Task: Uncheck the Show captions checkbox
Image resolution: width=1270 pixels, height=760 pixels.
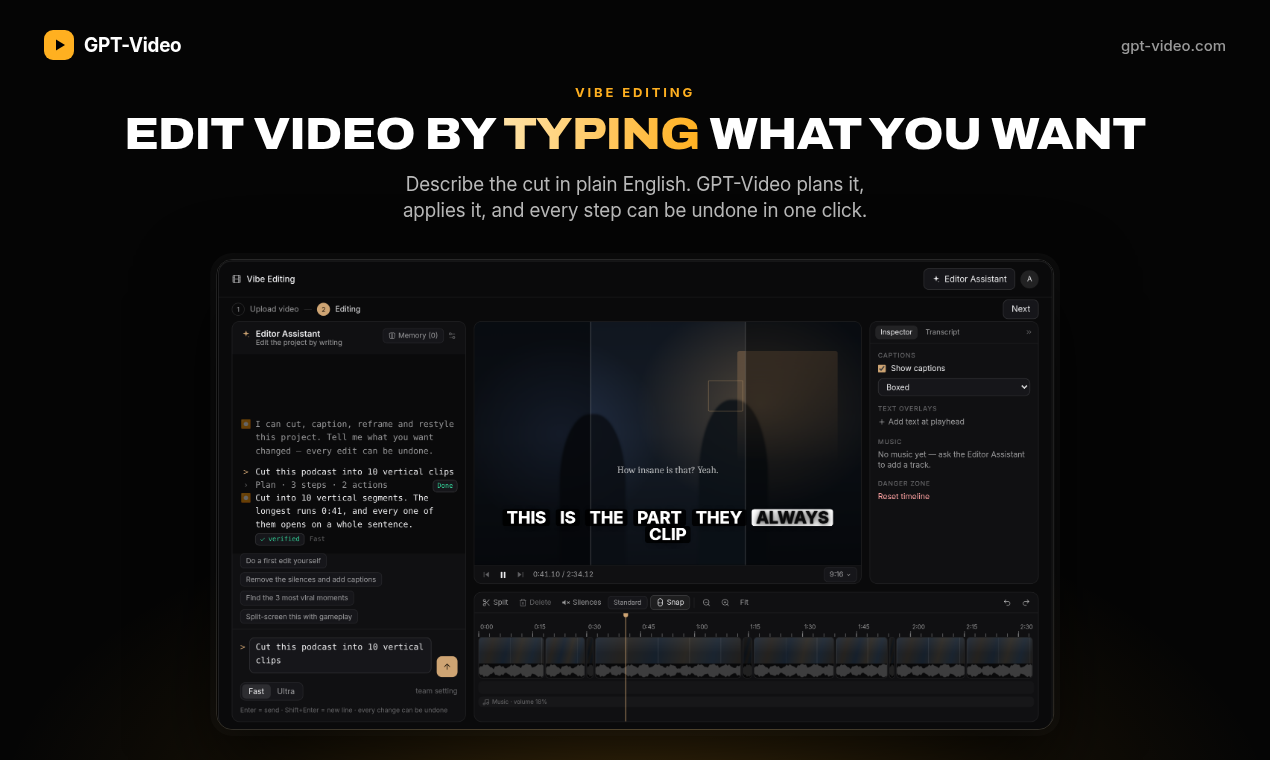Action: pos(882,368)
